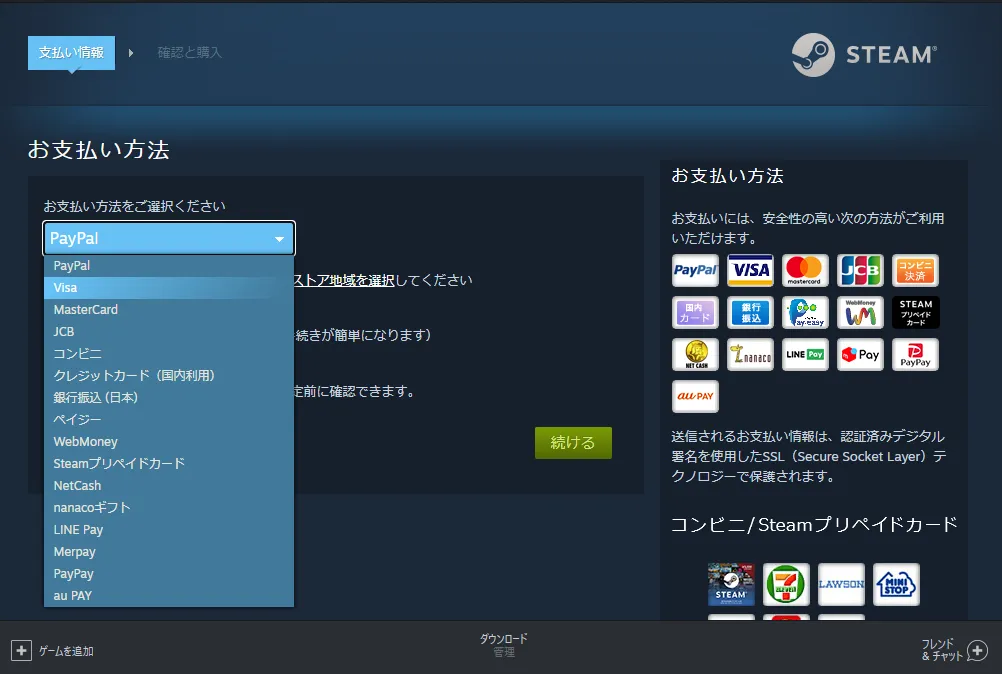This screenshot has width=1002, height=674.
Task: Click the orange コンビニ決済 icon
Action: tap(915, 270)
